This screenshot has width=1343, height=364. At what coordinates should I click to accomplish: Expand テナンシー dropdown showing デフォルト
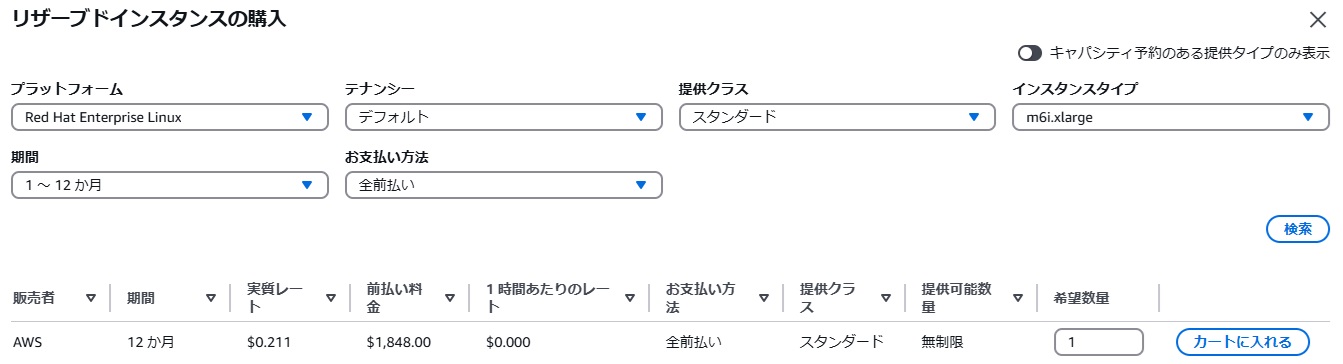503,117
